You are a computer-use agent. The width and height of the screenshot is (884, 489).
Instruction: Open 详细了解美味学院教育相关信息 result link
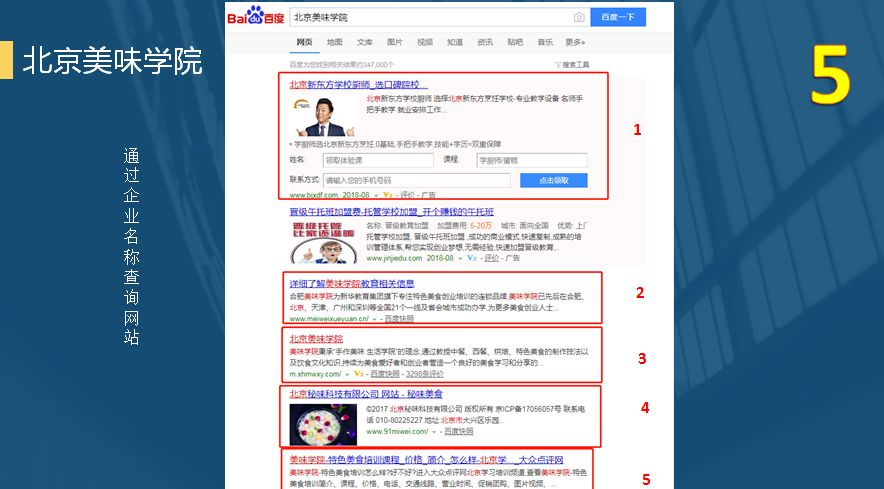pos(352,284)
